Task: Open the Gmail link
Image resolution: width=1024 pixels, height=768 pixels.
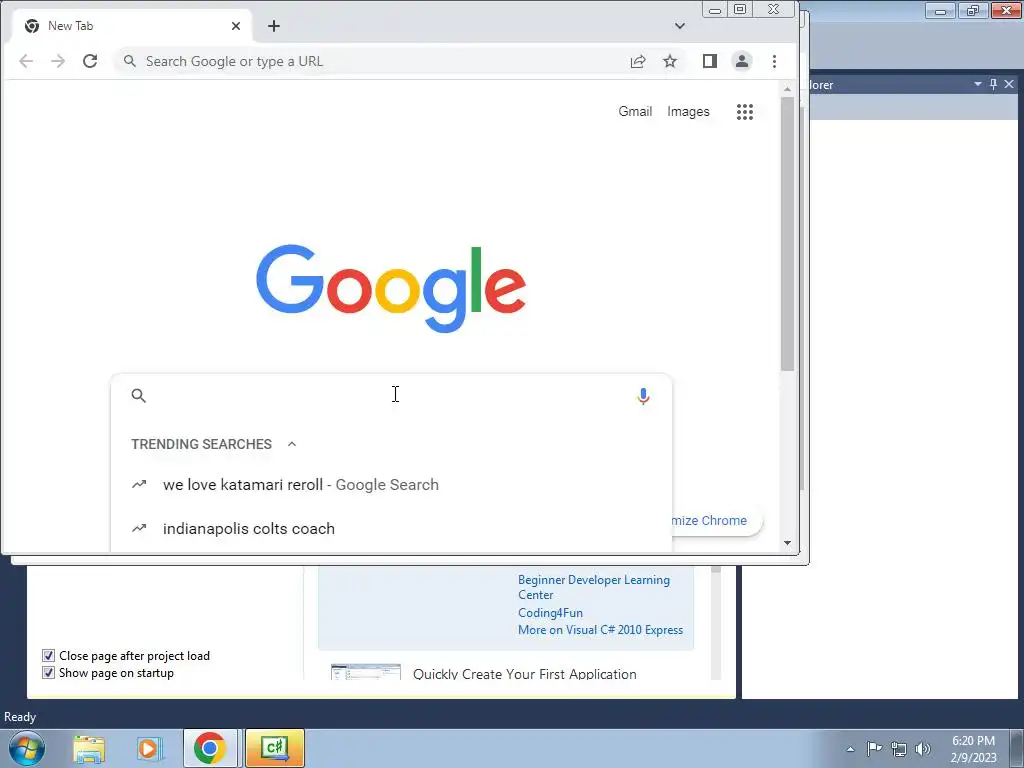Action: pos(635,112)
